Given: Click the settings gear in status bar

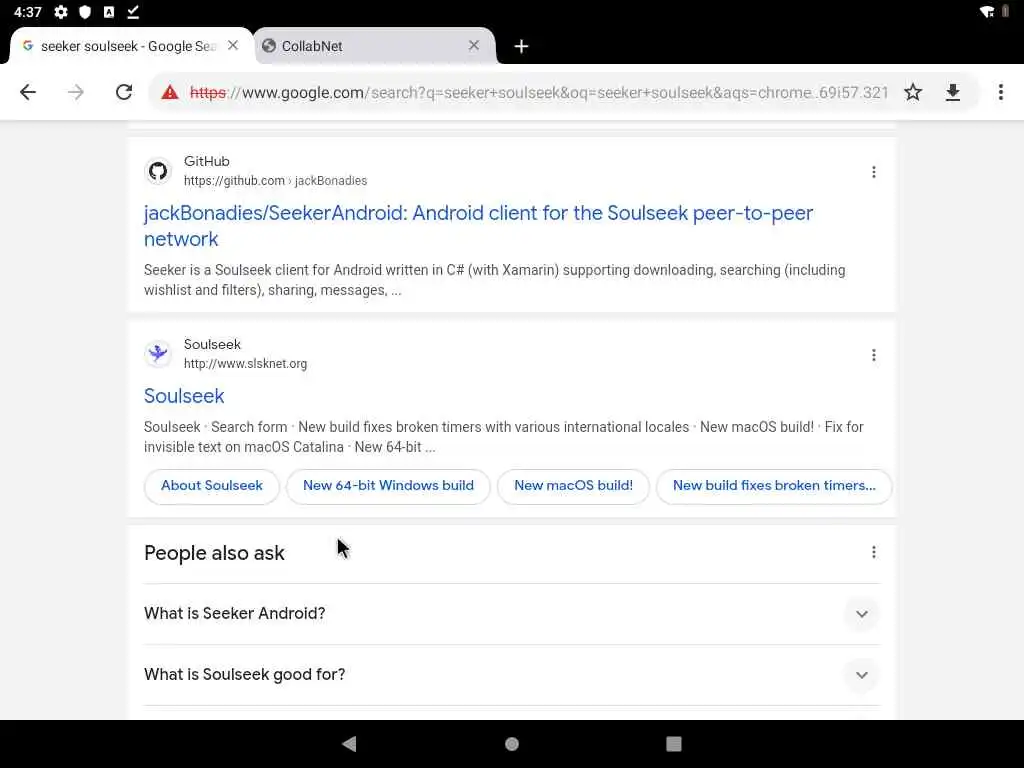Looking at the screenshot, I should click(x=61, y=12).
